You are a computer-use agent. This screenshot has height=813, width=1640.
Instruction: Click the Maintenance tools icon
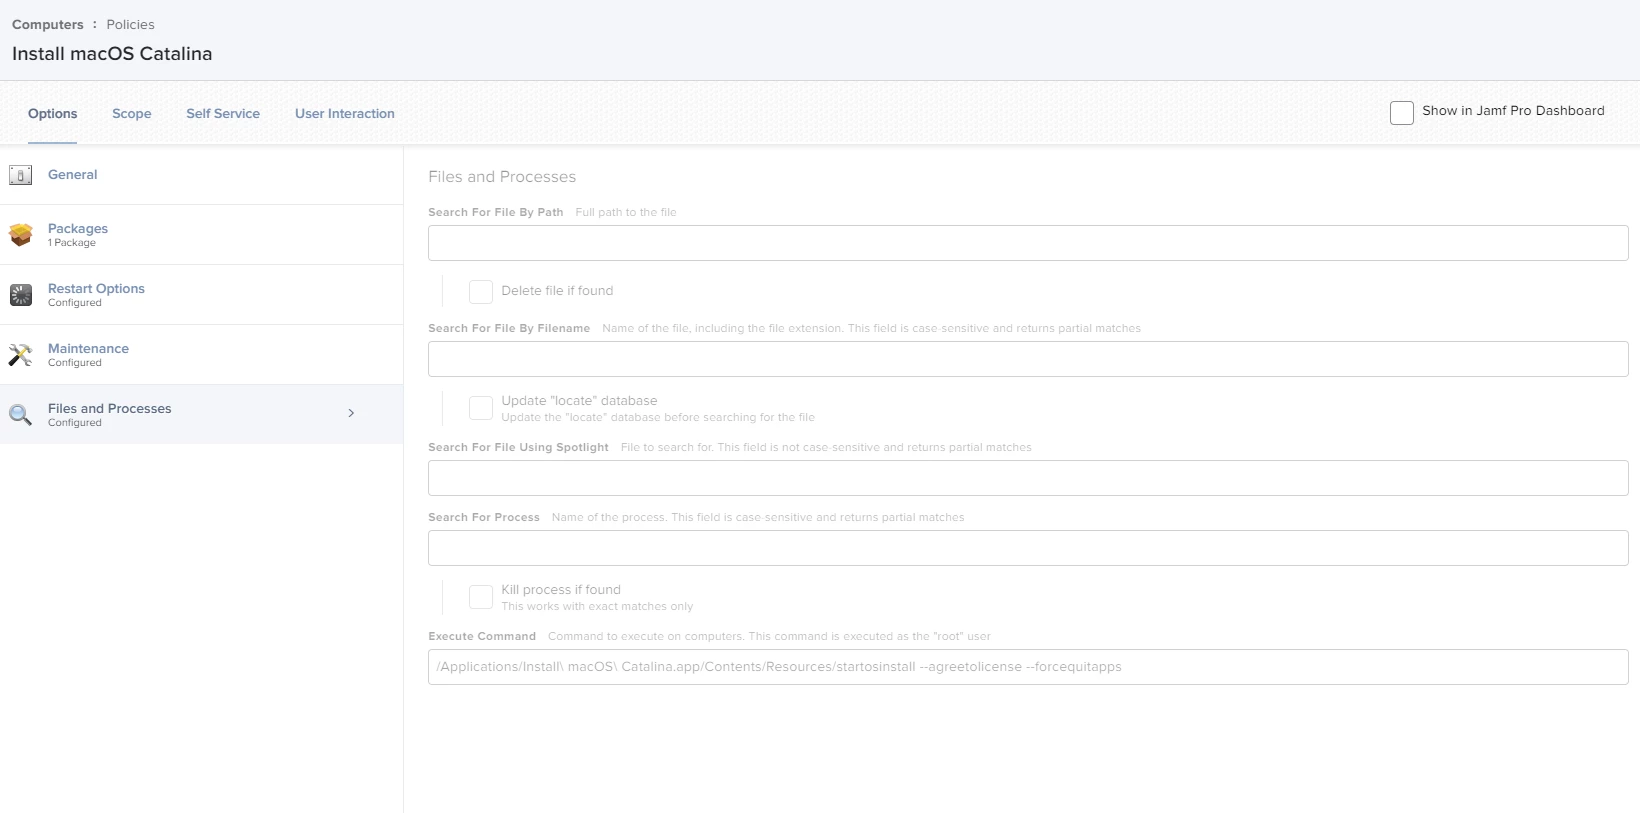tap(20, 355)
